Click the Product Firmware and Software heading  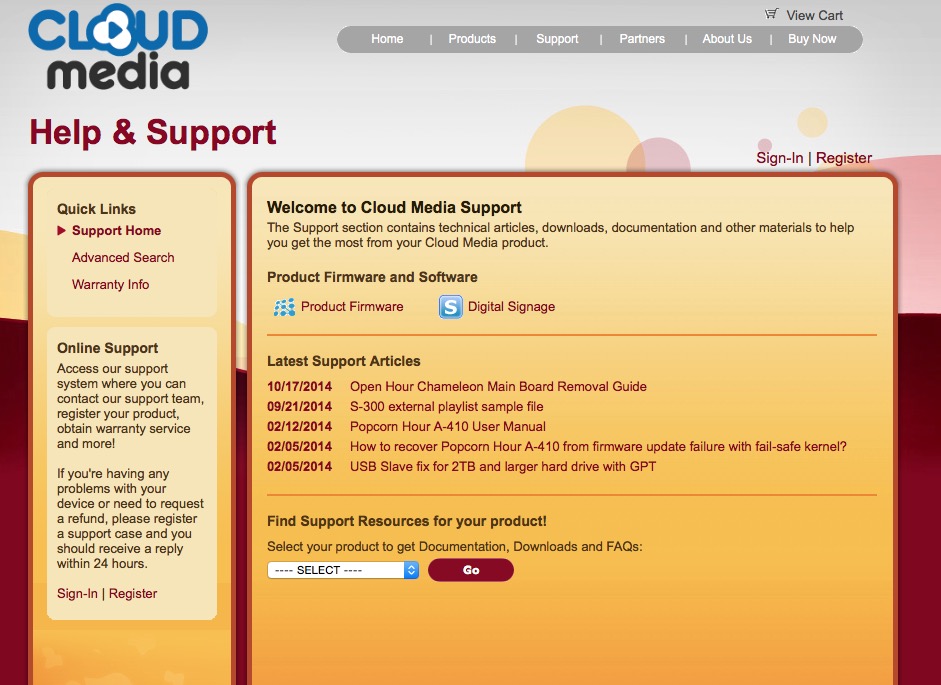coord(372,277)
